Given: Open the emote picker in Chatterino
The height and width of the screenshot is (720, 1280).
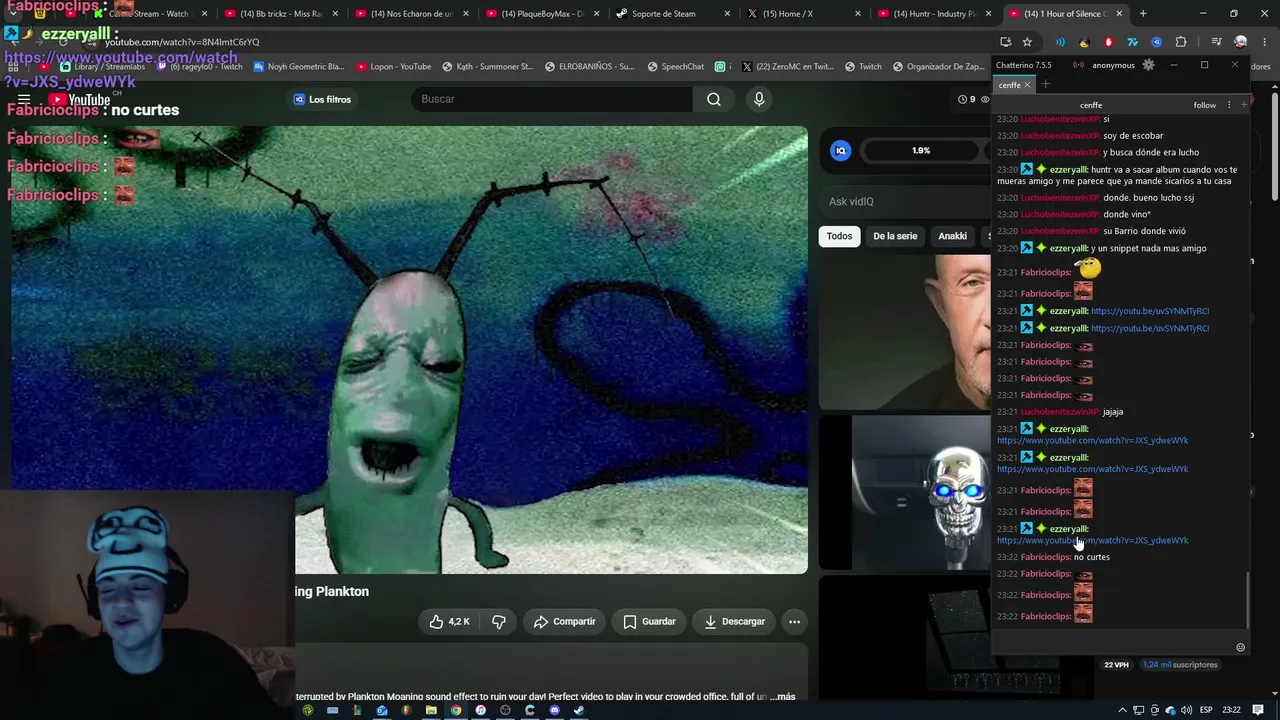Looking at the screenshot, I should tap(1241, 647).
